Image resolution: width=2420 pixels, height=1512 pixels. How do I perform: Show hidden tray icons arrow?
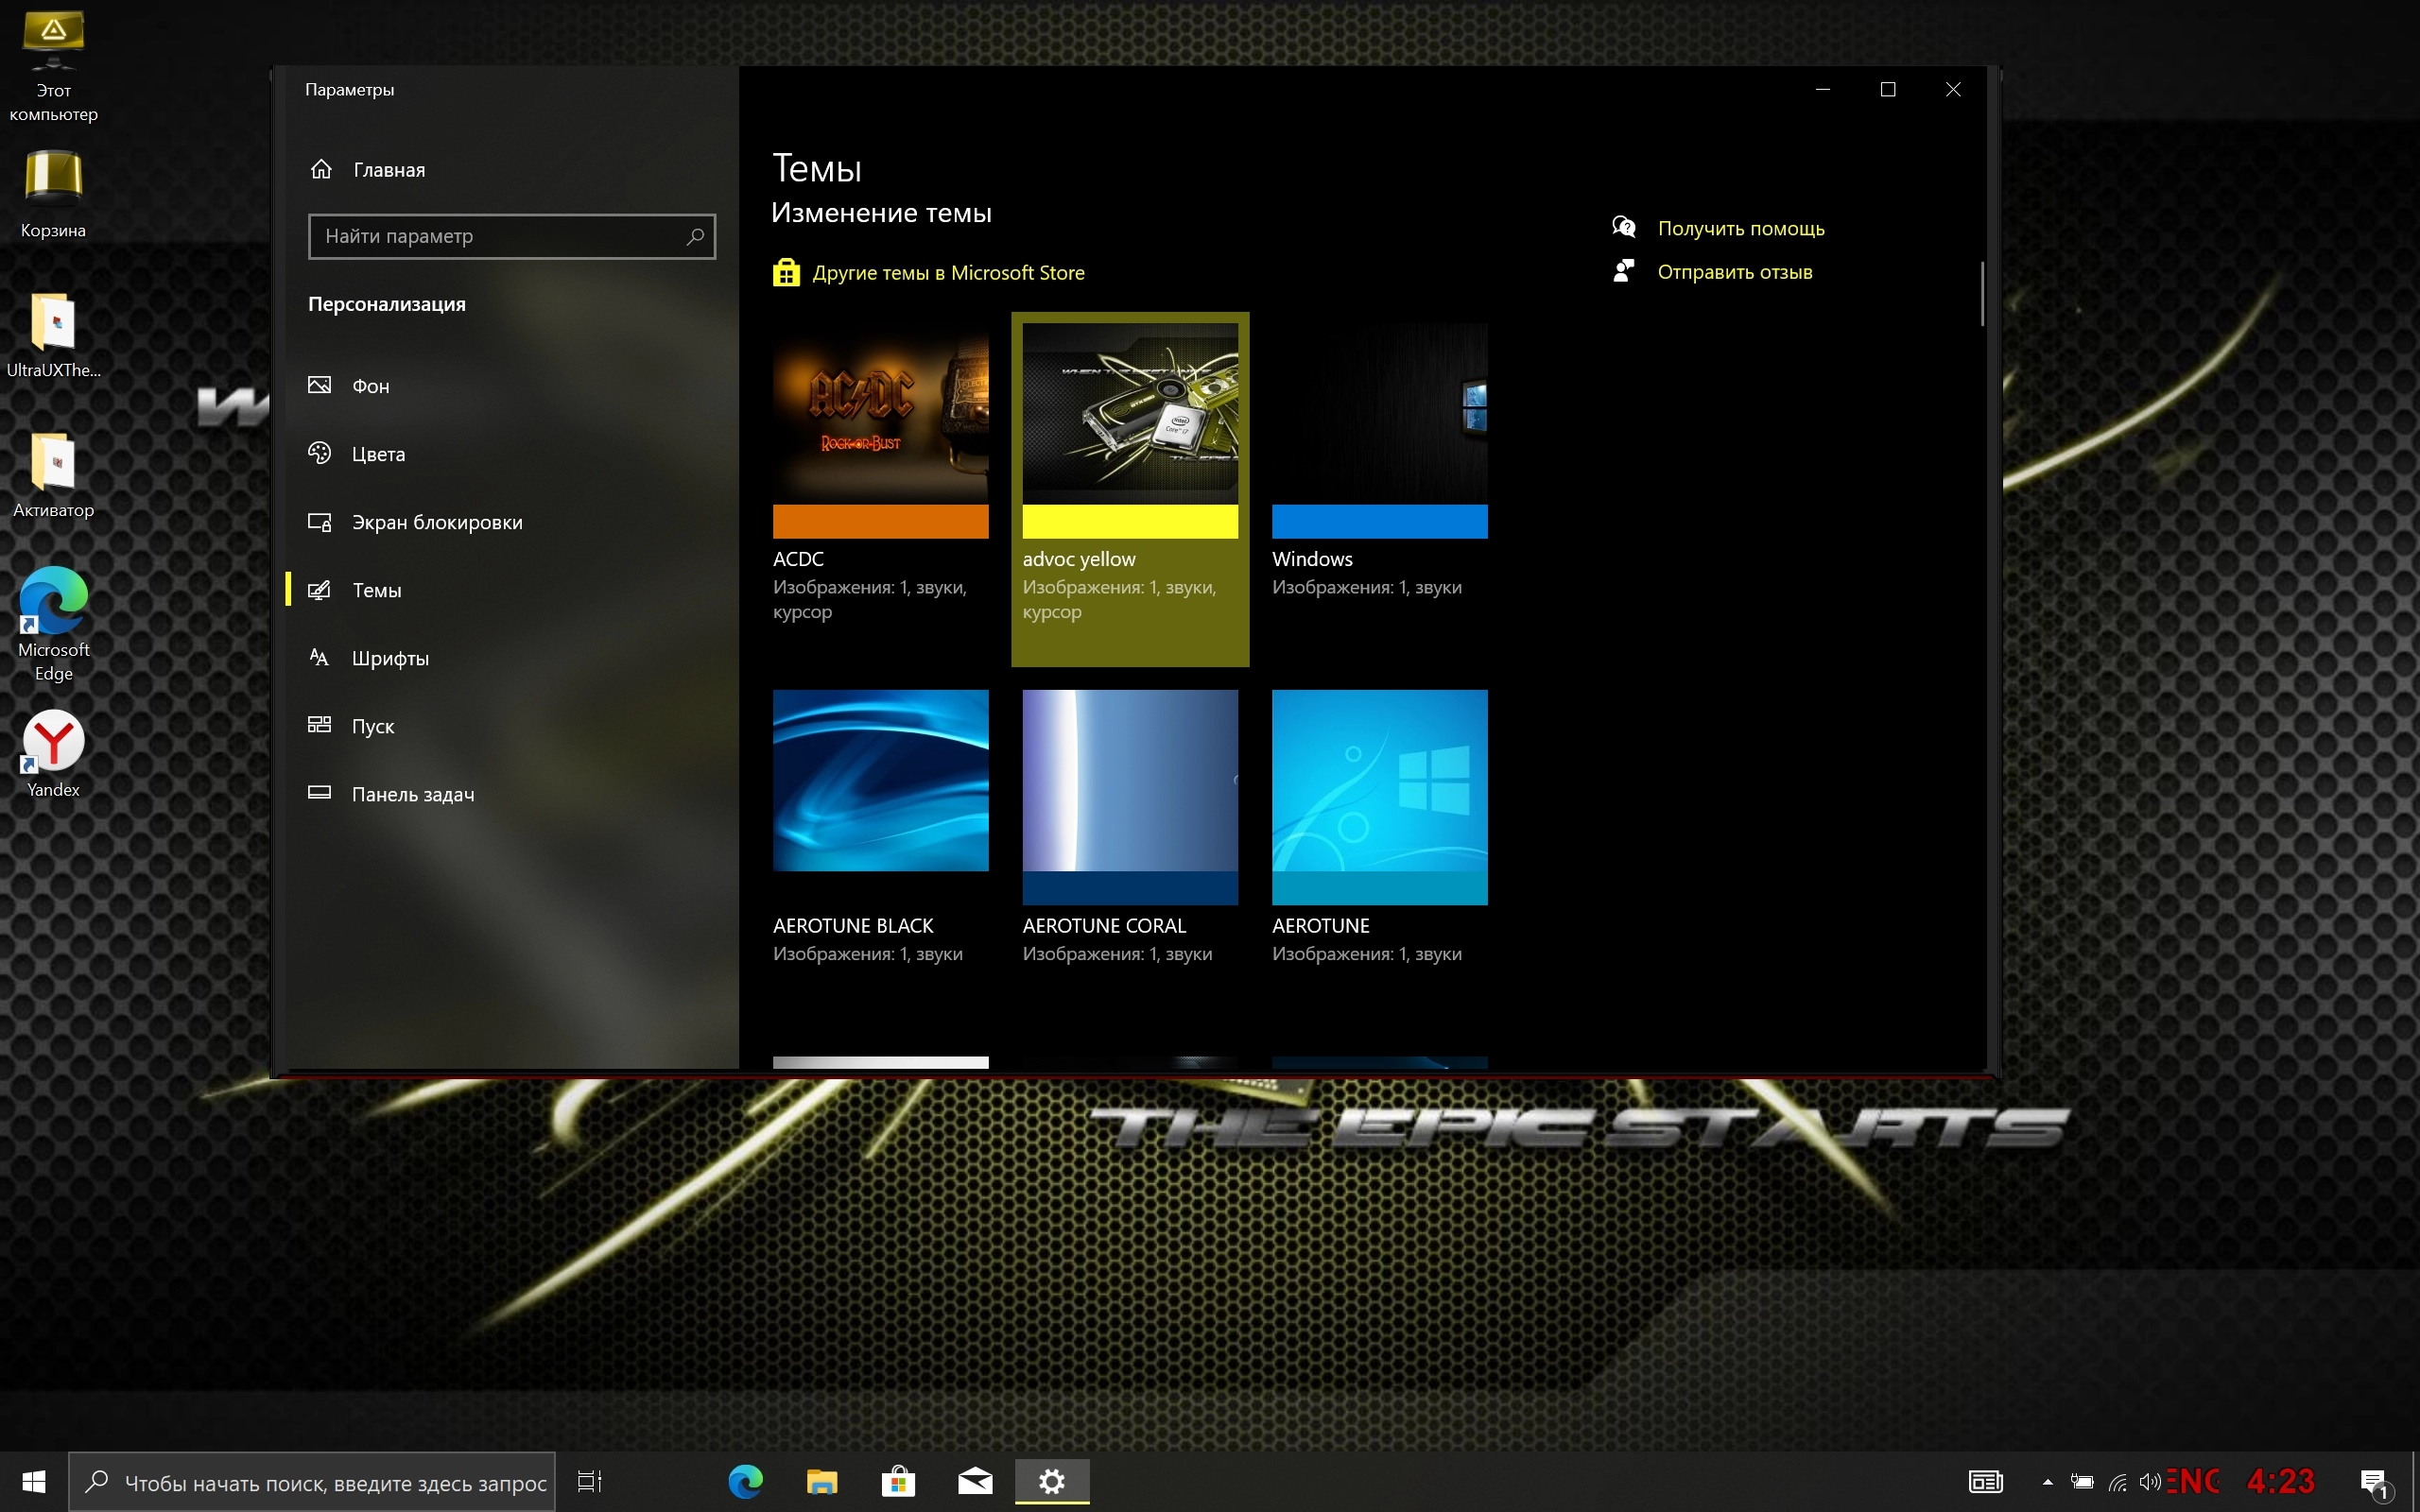coord(2047,1482)
